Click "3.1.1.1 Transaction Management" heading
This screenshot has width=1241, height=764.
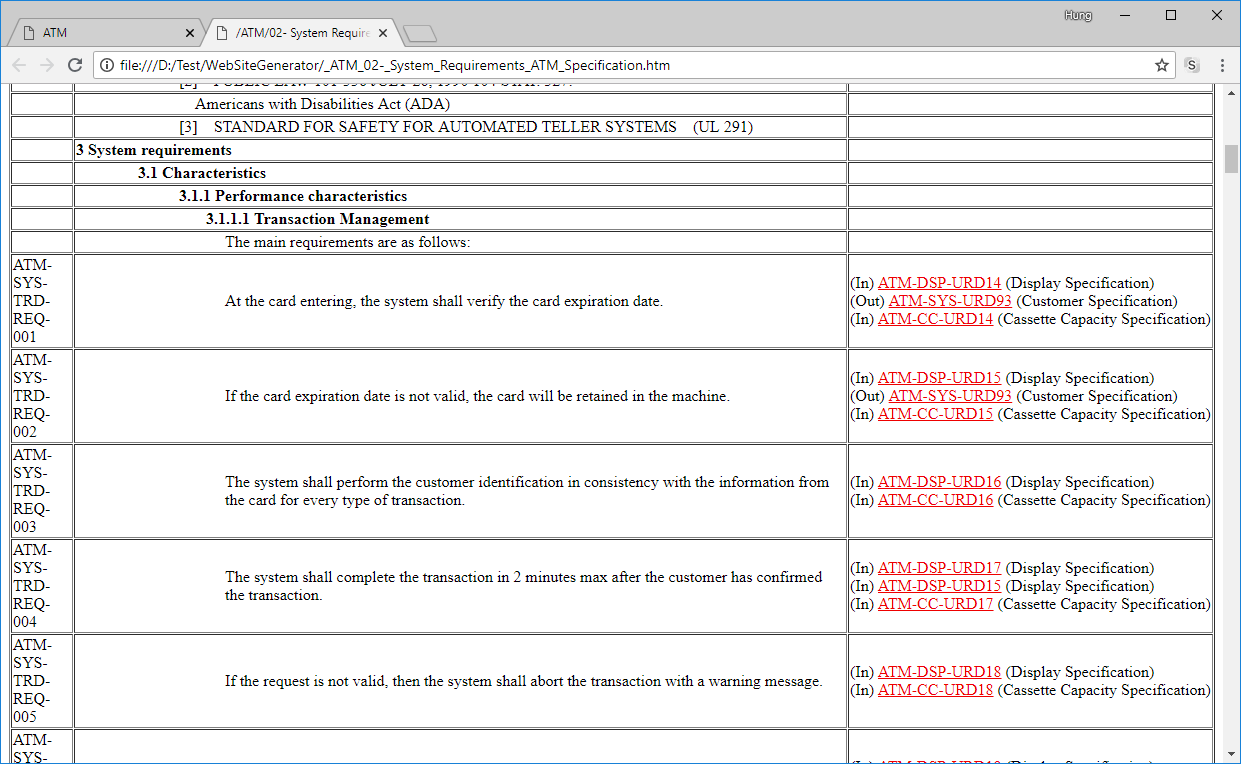(x=318, y=219)
